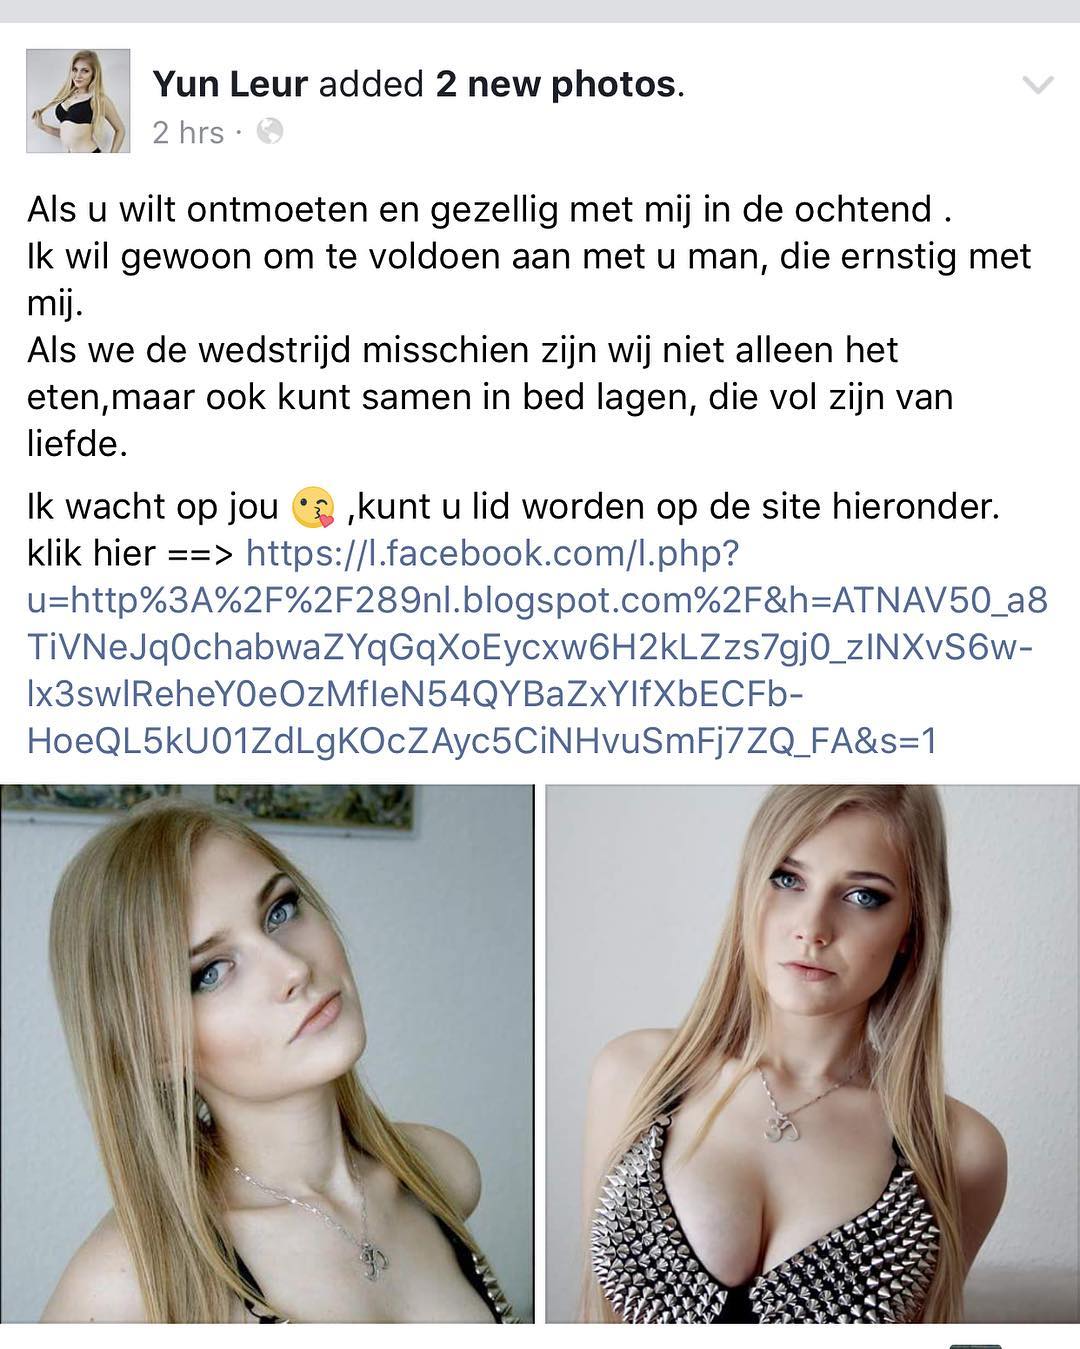Open the Yun Leur profile name link
The image size is (1080, 1349).
[230, 85]
